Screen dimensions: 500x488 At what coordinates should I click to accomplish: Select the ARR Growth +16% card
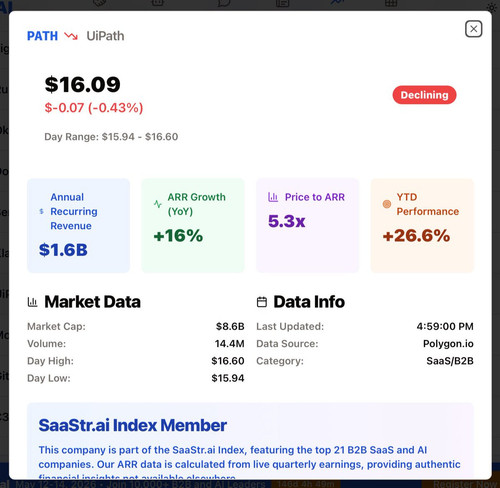click(193, 226)
